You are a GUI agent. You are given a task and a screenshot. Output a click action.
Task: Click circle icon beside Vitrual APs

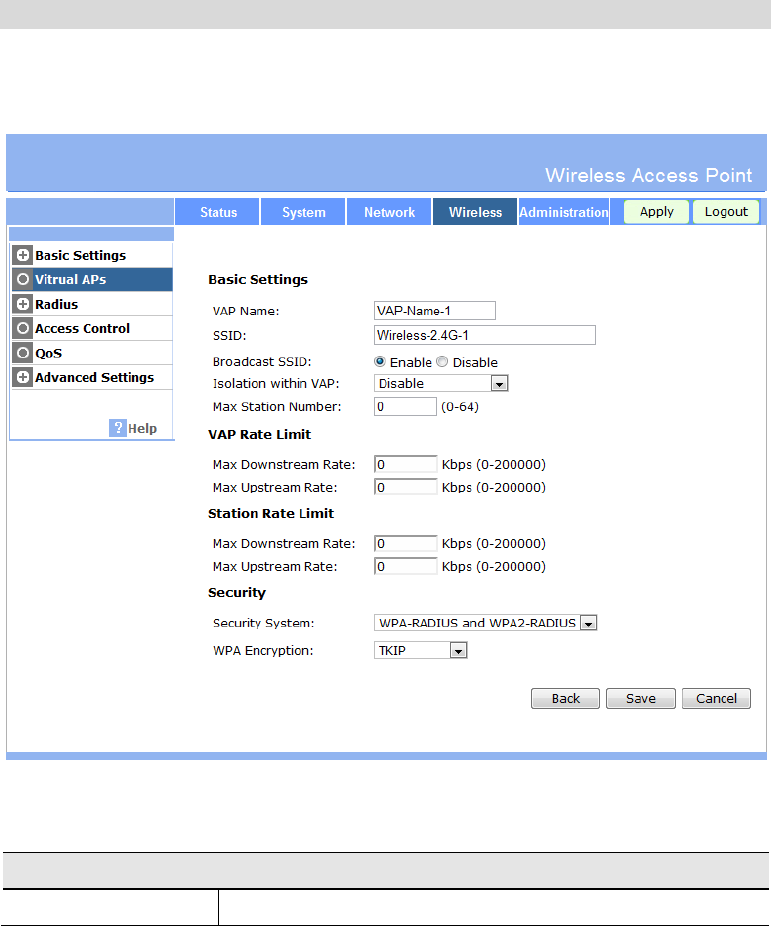click(x=22, y=279)
